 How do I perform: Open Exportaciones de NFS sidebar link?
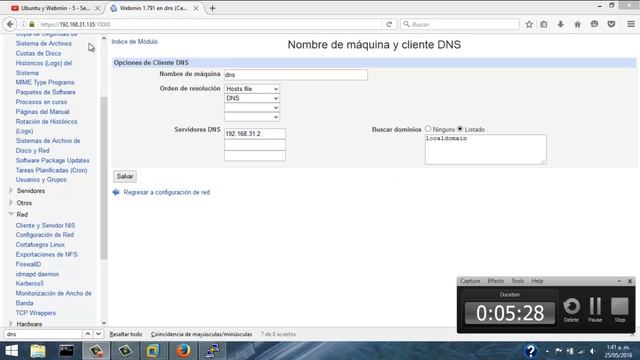pos(46,254)
